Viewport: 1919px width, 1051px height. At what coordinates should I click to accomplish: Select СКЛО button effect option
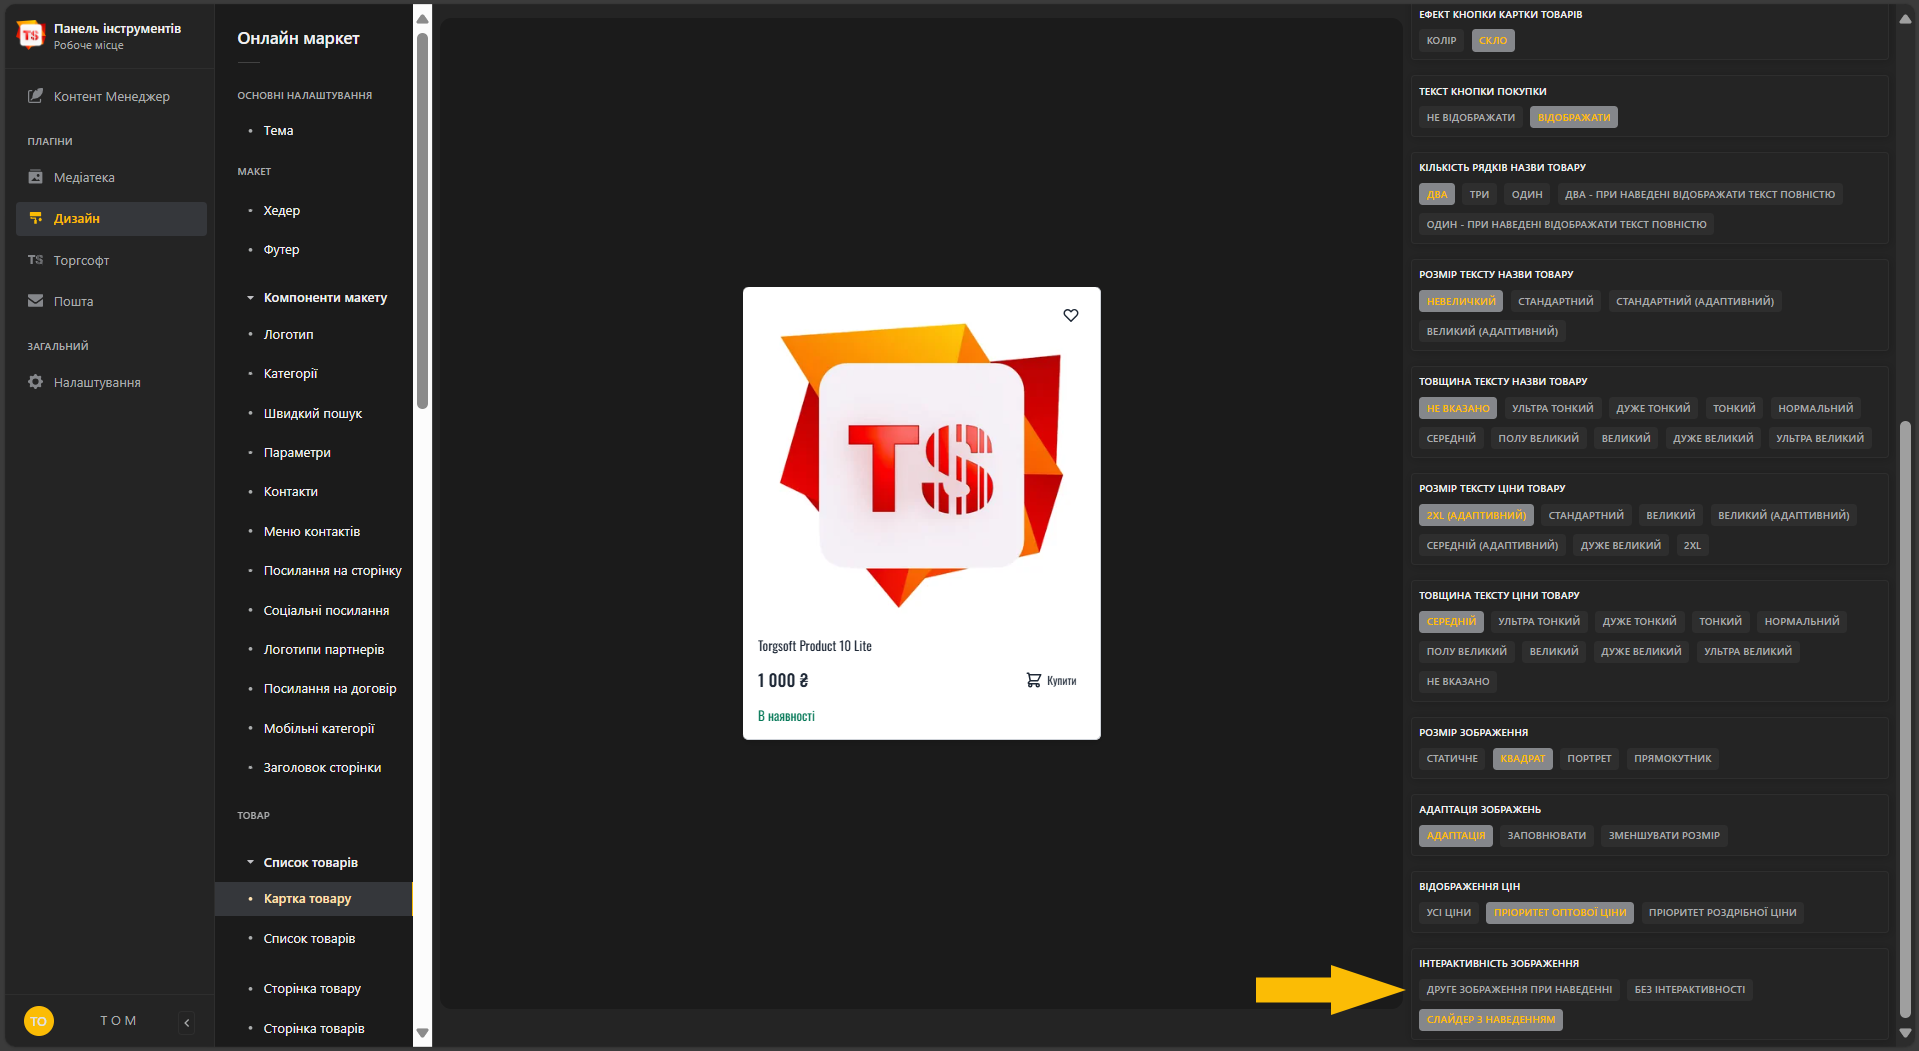1493,41
